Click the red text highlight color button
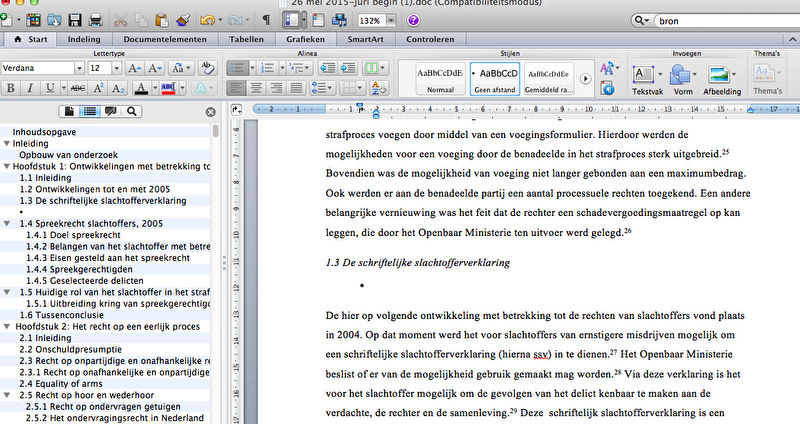Image resolution: width=800 pixels, height=424 pixels. [x=167, y=89]
